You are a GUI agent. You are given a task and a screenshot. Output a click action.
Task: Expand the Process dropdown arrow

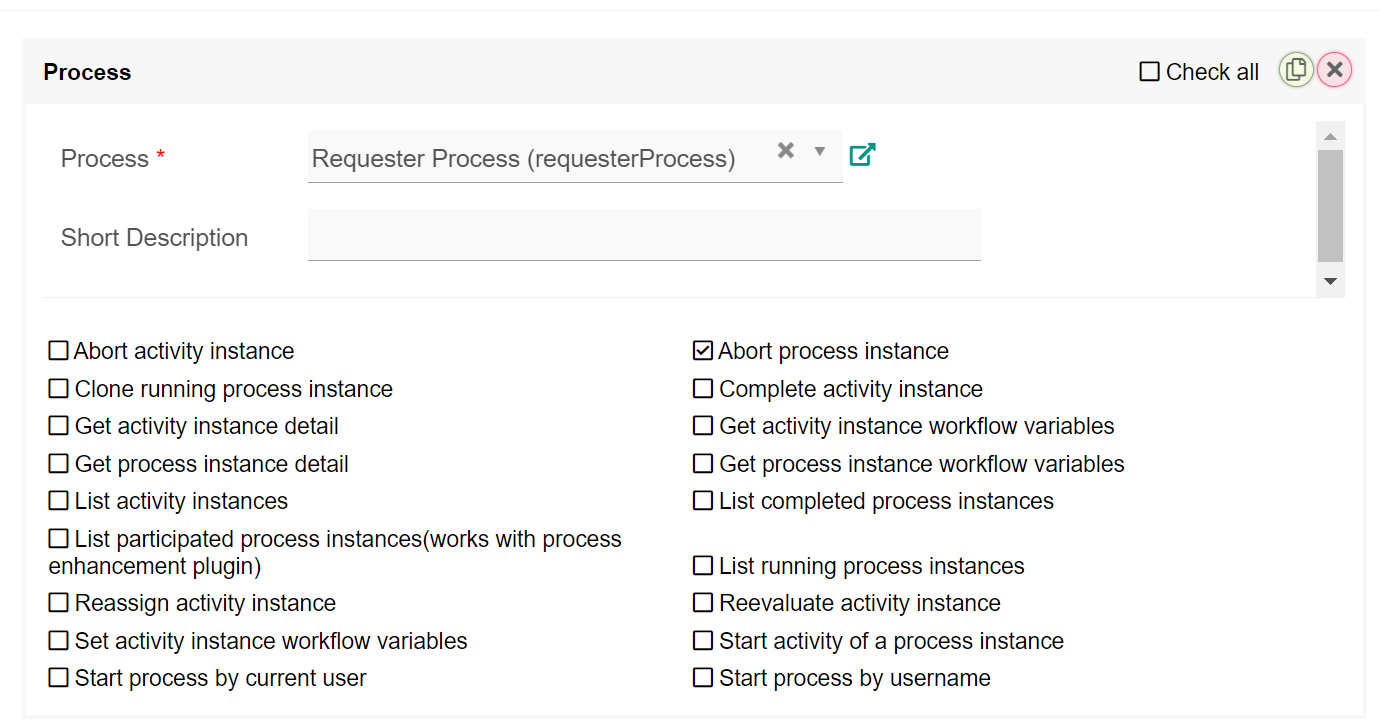click(820, 151)
